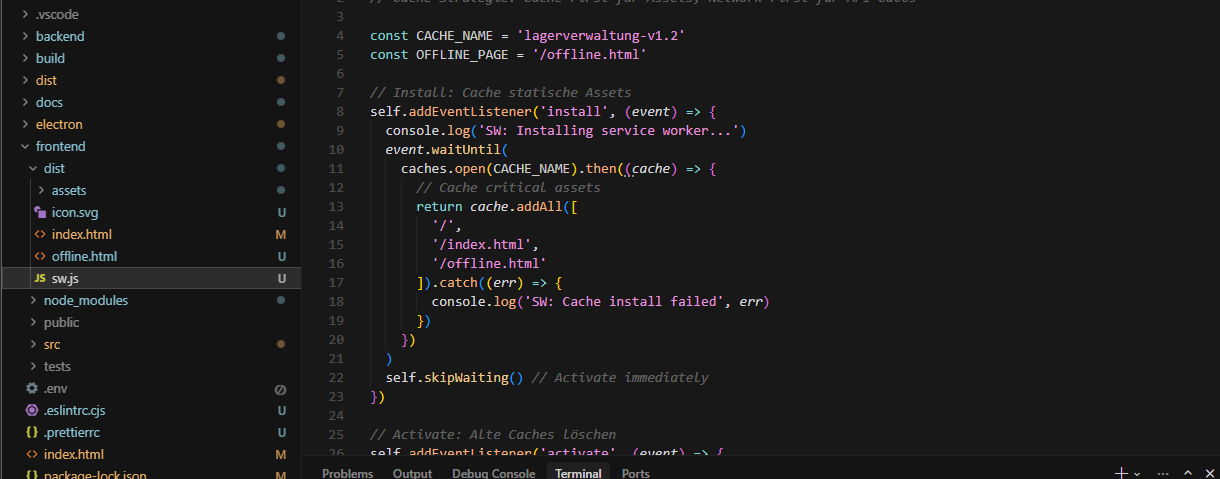
Task: Click the plus icon for new terminal
Action: [1122, 473]
